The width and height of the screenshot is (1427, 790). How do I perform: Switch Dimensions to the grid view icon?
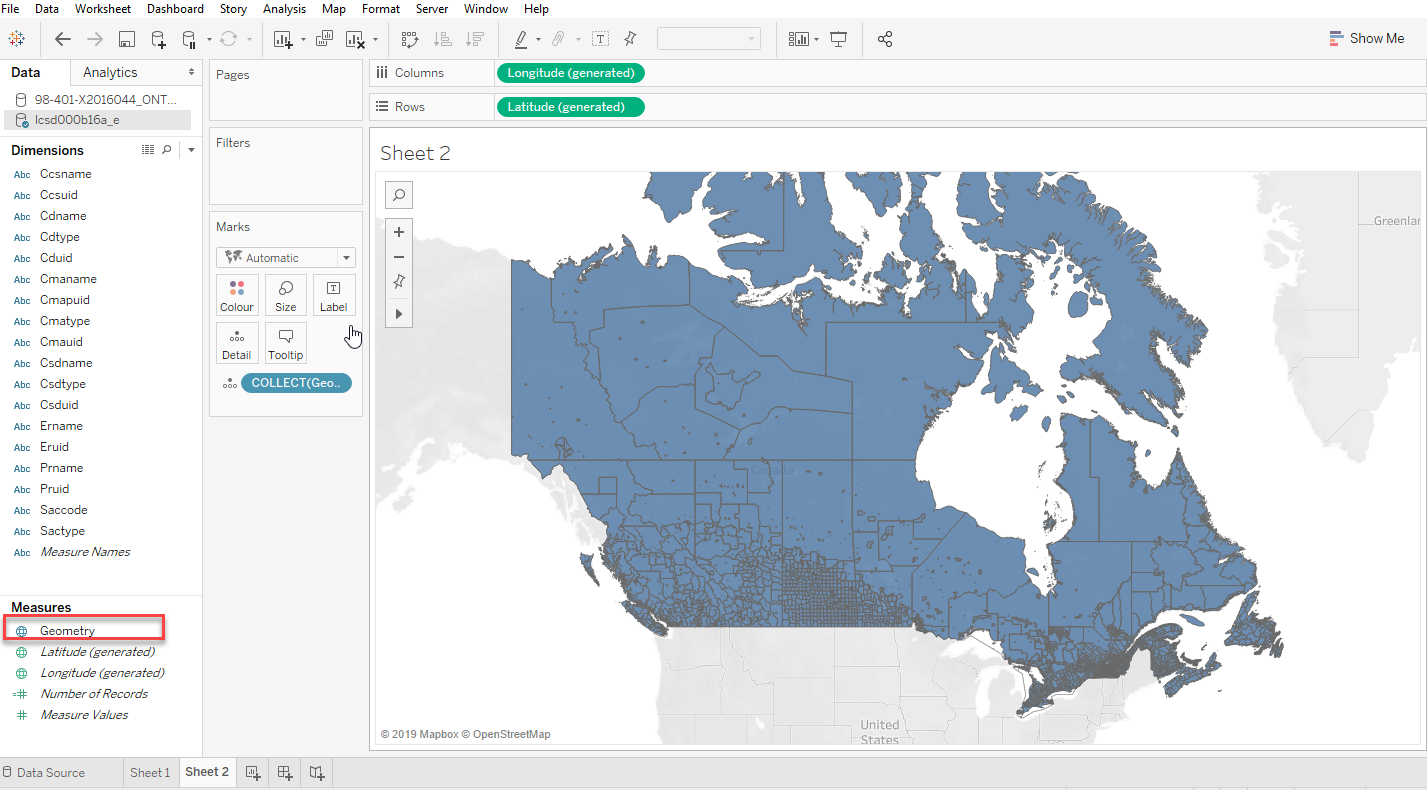click(148, 150)
